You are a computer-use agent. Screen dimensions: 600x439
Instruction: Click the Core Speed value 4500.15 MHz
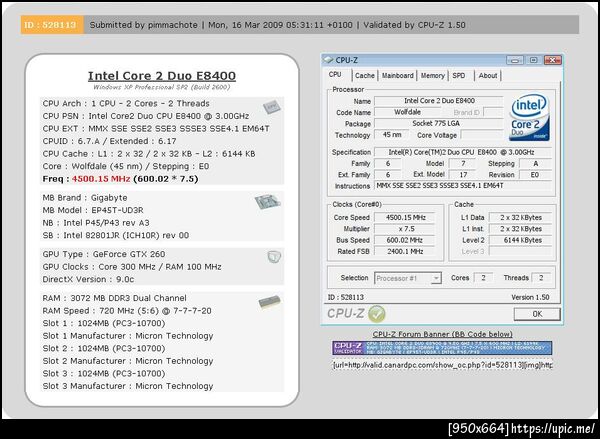coord(405,217)
